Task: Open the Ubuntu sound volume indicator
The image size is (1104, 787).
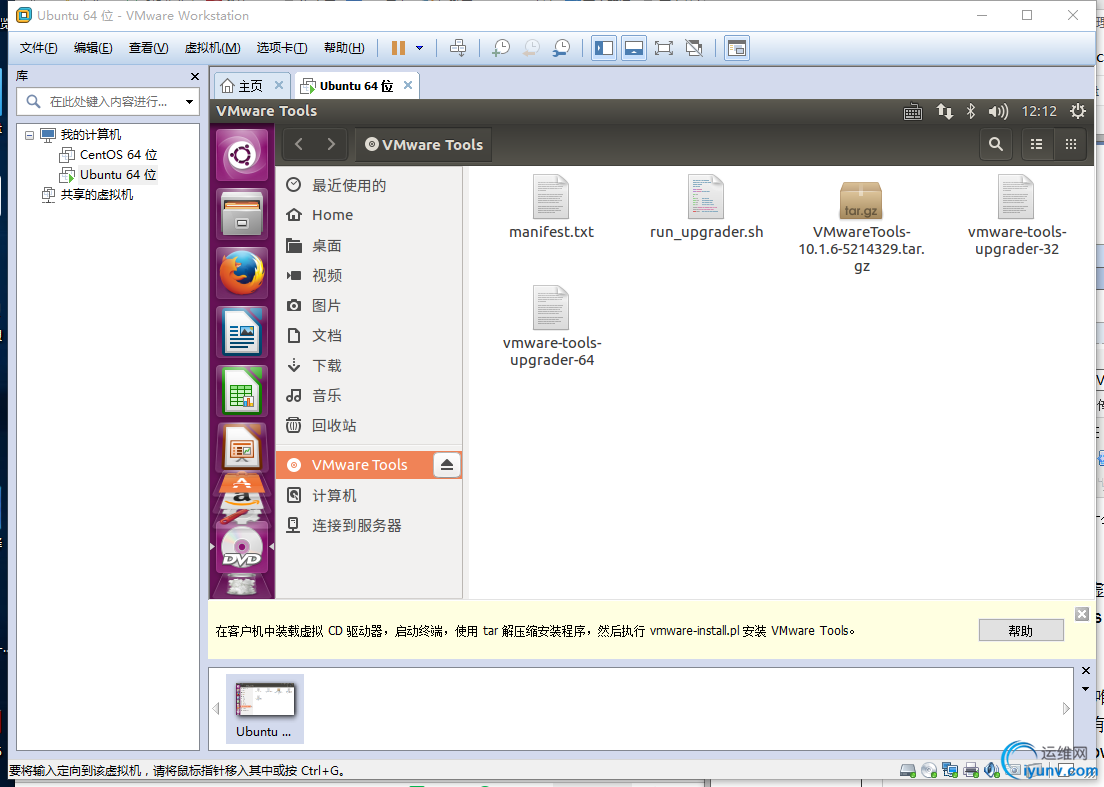Action: tap(998, 111)
